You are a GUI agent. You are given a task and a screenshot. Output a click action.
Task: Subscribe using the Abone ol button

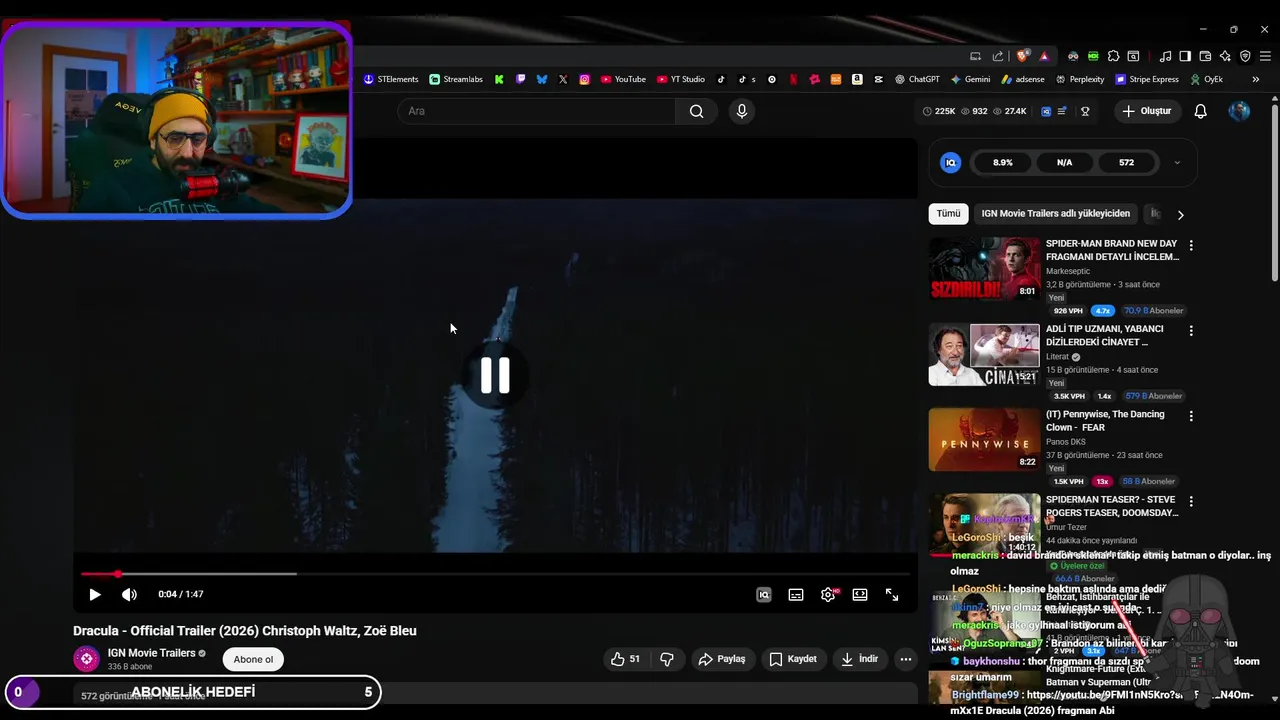pyautogui.click(x=253, y=659)
